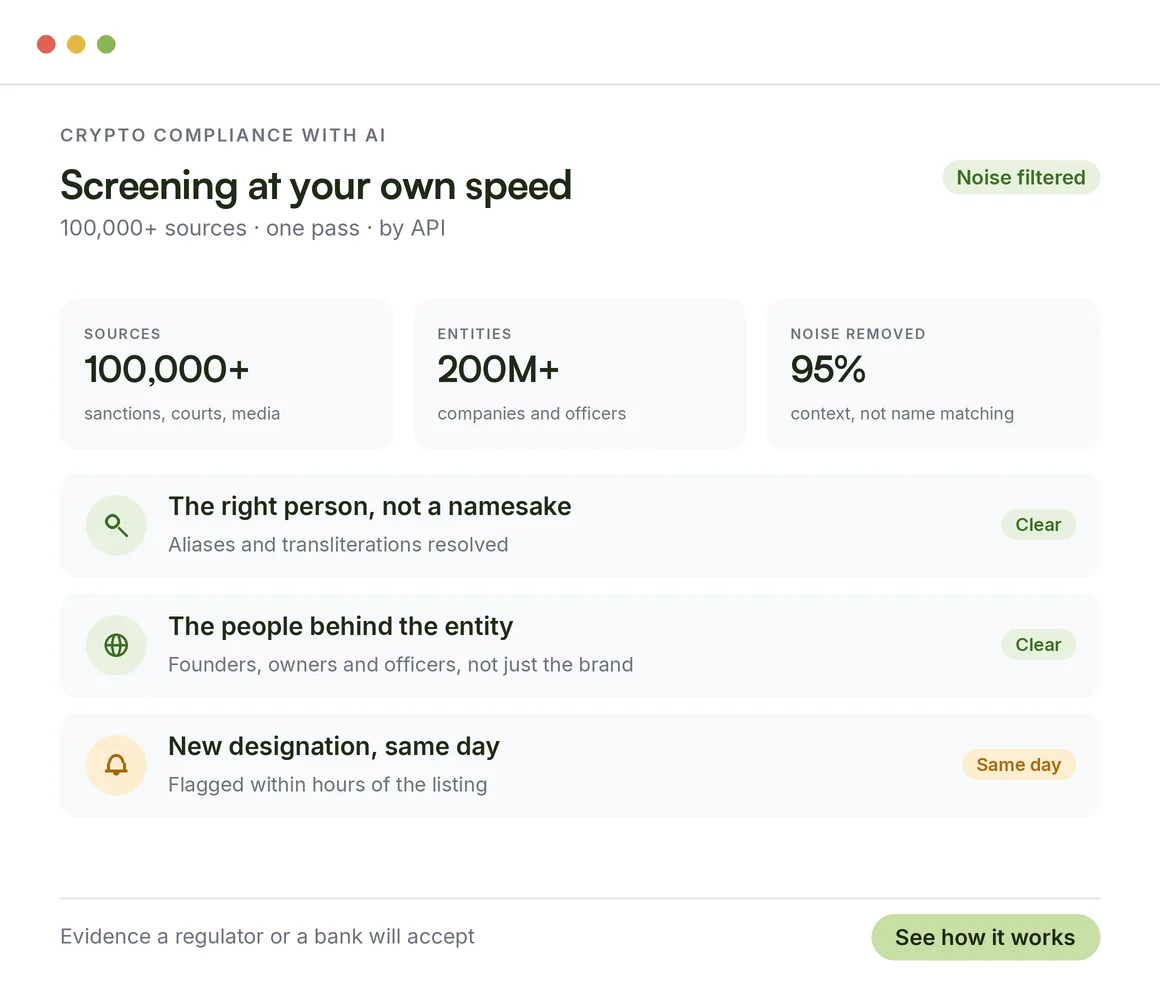Click the yellow minimize window dot
Image resolution: width=1160 pixels, height=1000 pixels.
coord(76,44)
